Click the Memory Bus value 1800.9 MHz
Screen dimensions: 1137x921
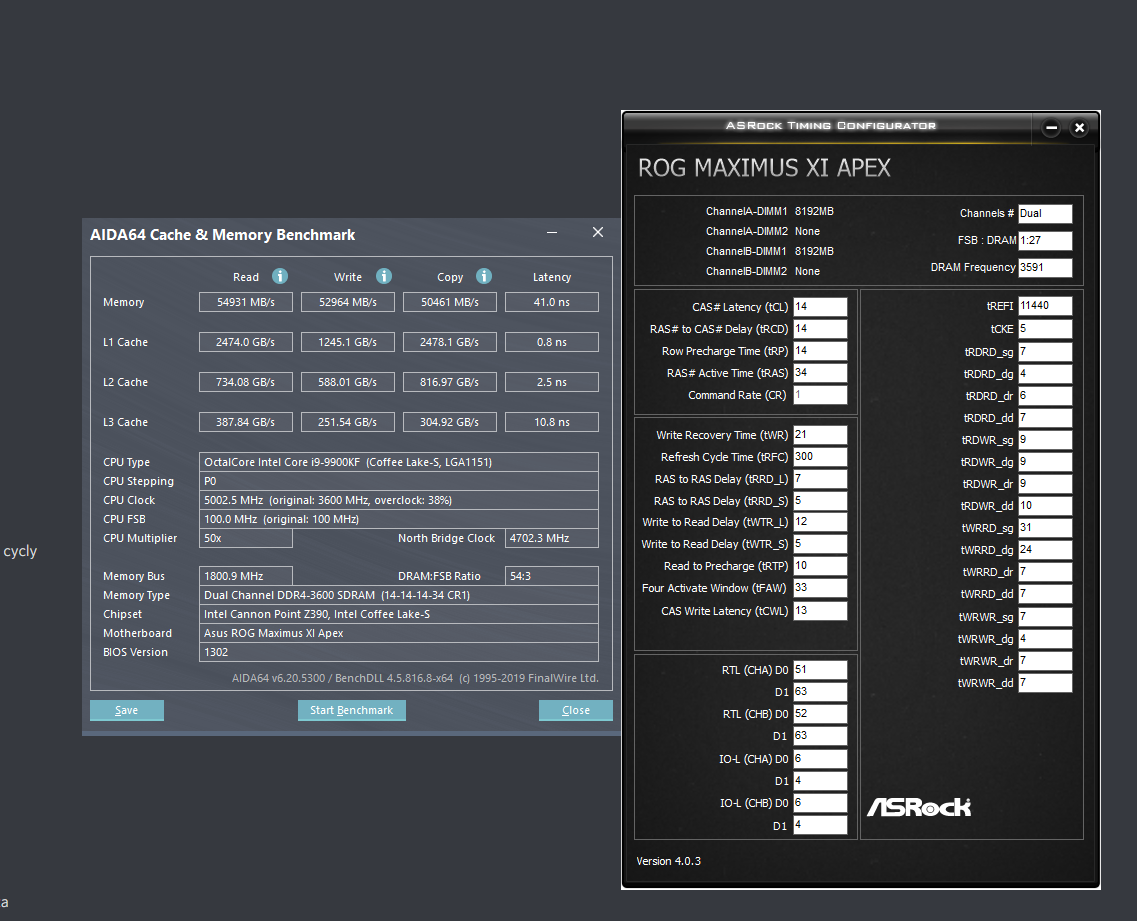tap(246, 576)
